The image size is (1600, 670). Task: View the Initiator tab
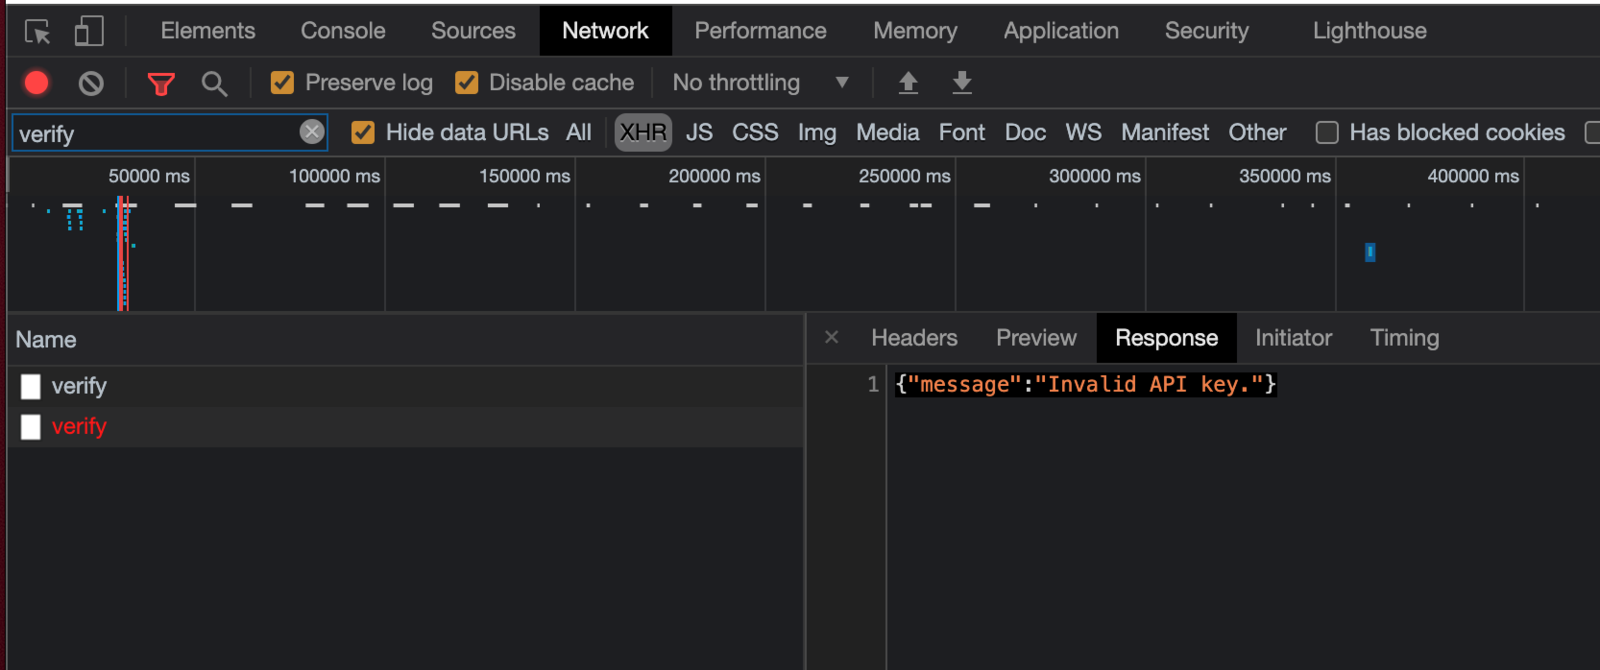(1293, 338)
